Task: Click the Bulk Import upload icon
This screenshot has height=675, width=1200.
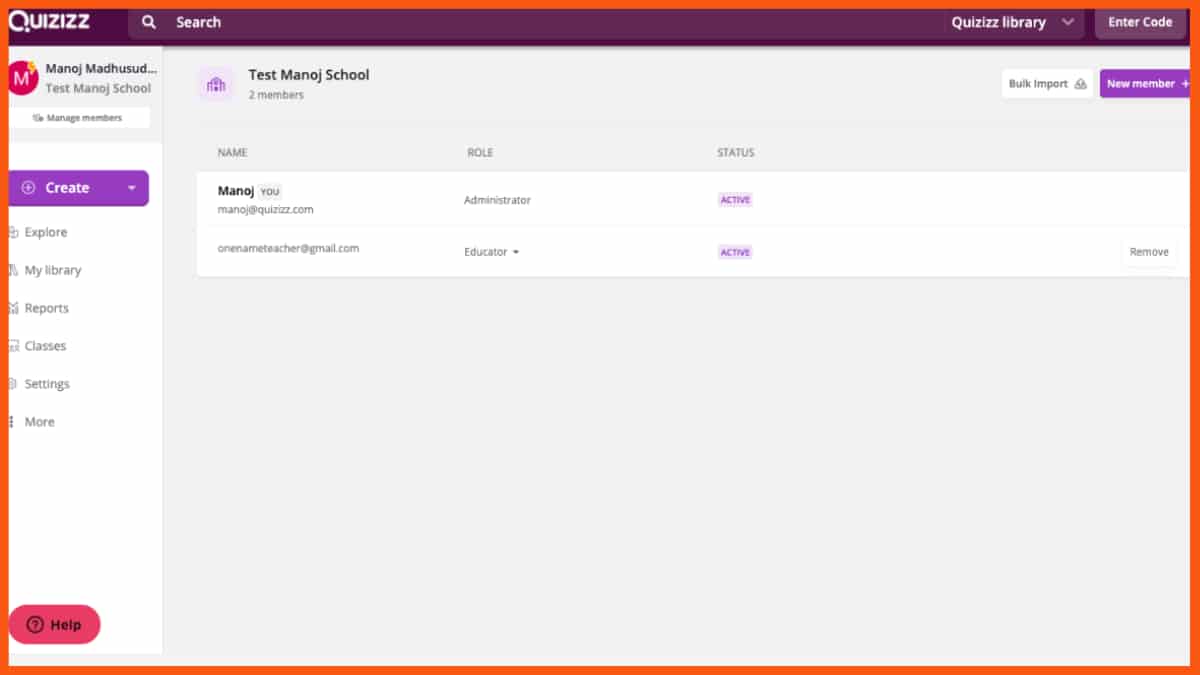Action: [1082, 84]
